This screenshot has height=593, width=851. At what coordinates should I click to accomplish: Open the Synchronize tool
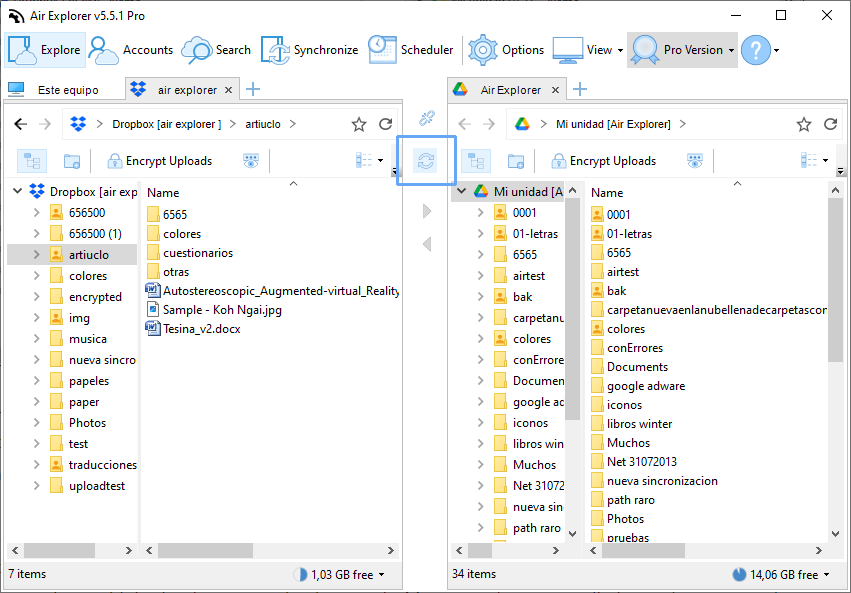tap(310, 50)
